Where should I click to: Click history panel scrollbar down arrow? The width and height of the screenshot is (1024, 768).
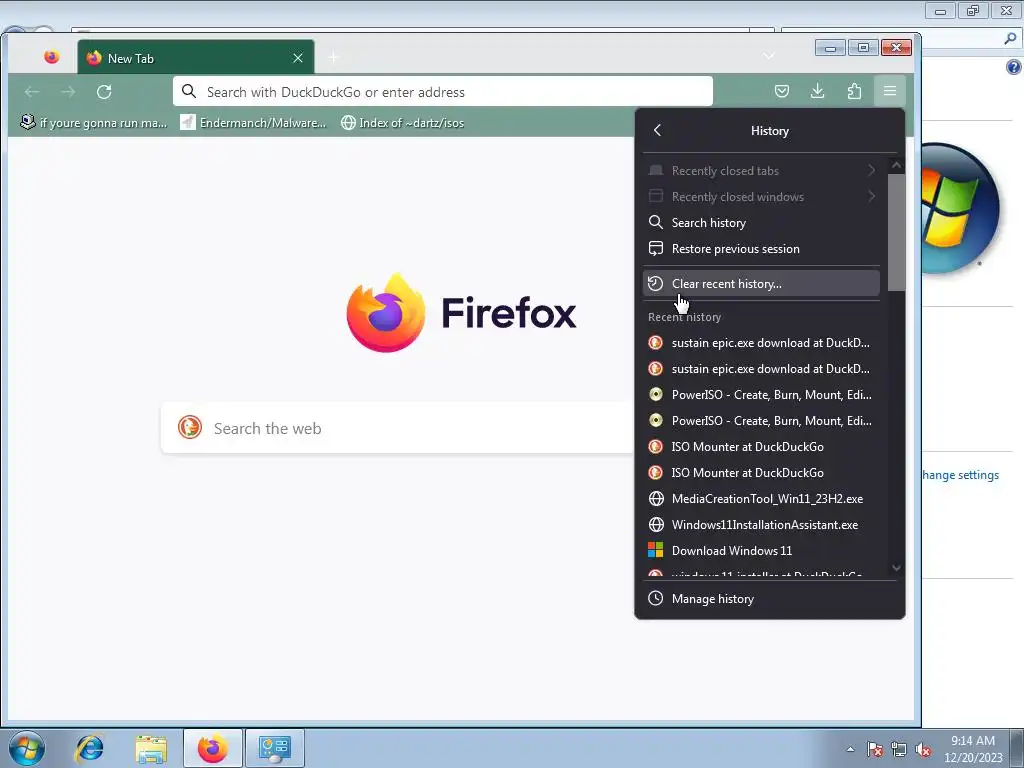pos(896,568)
